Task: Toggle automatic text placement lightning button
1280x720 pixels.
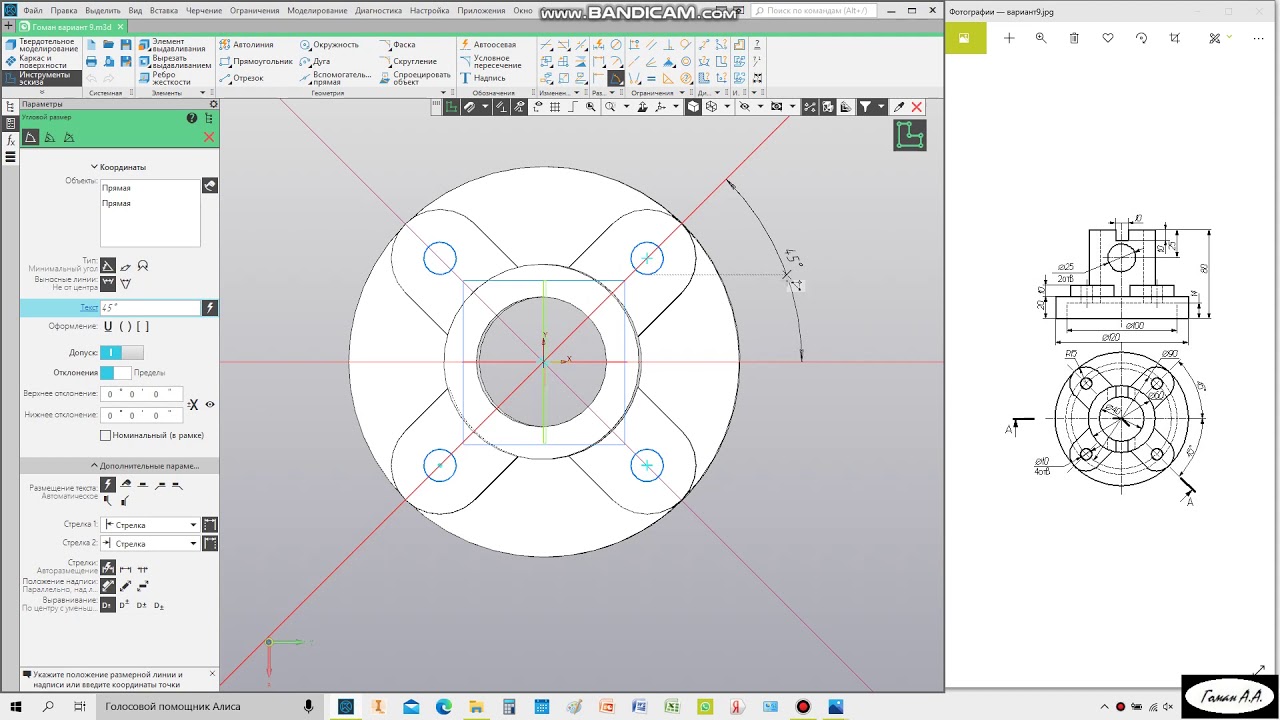Action: pos(108,485)
